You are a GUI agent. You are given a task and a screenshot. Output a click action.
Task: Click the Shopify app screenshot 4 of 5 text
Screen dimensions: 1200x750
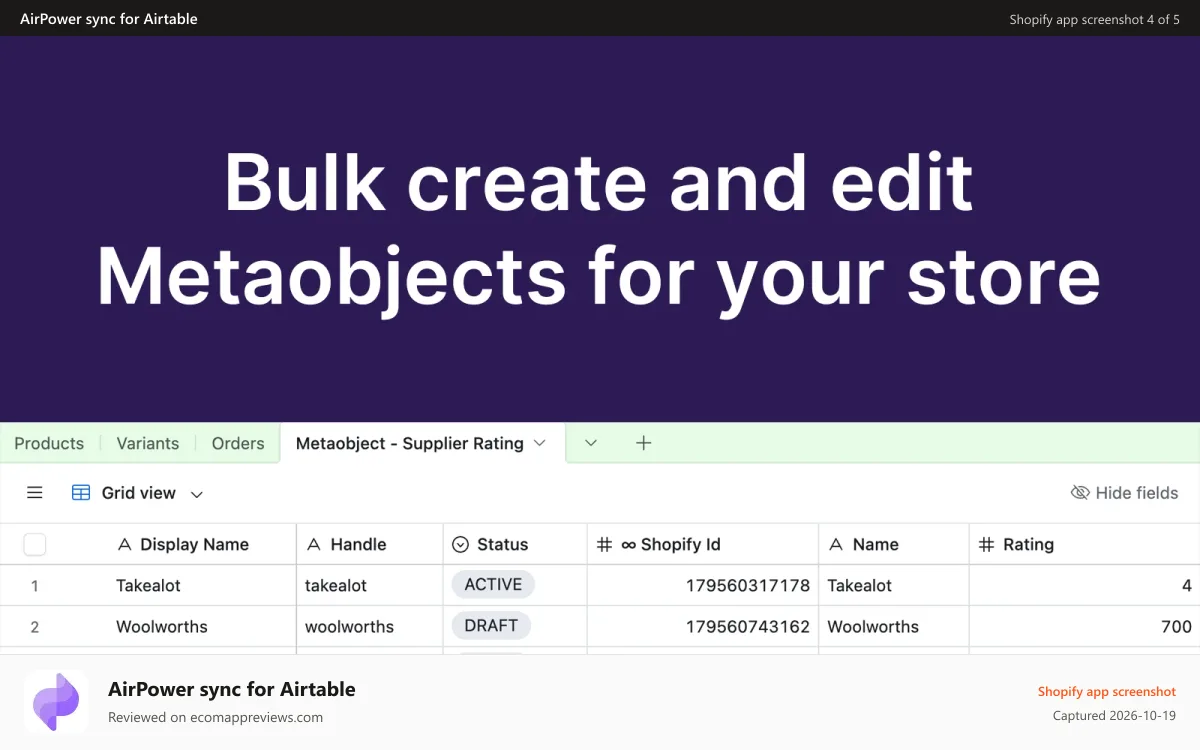click(x=1094, y=19)
